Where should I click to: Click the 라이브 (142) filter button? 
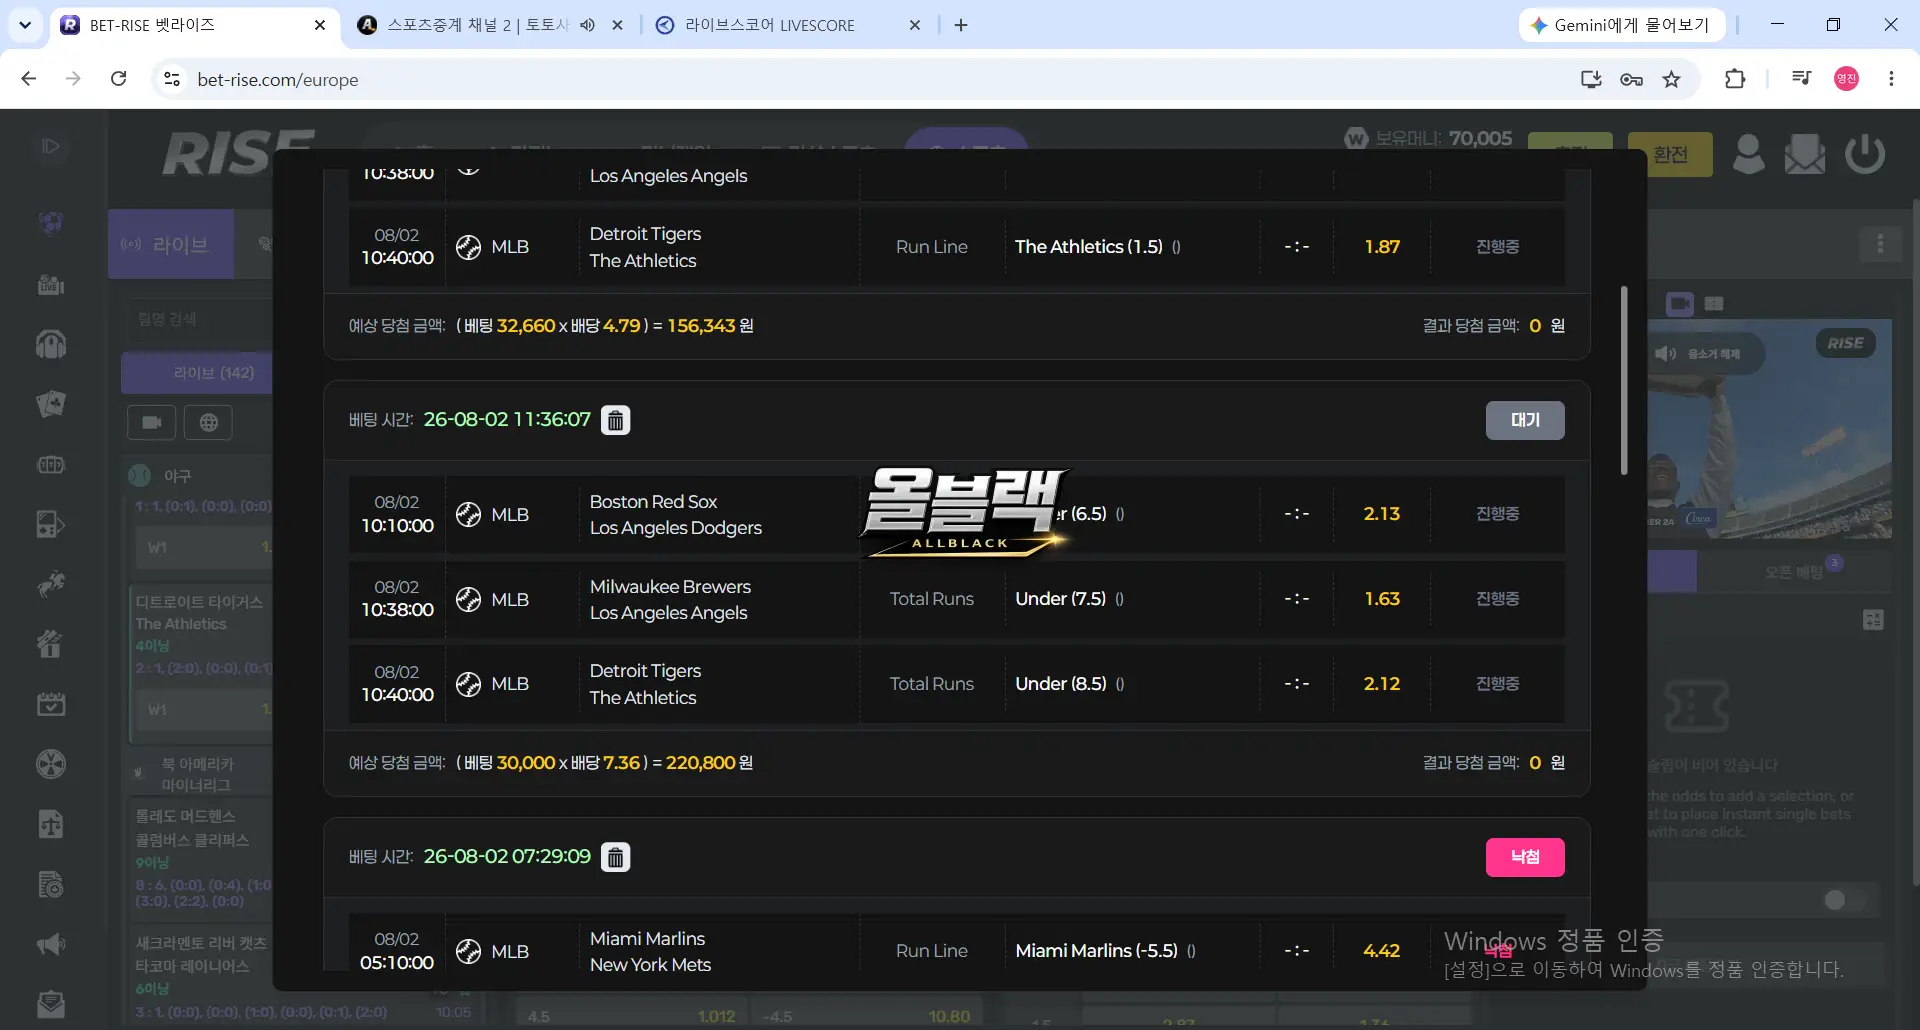197,373
